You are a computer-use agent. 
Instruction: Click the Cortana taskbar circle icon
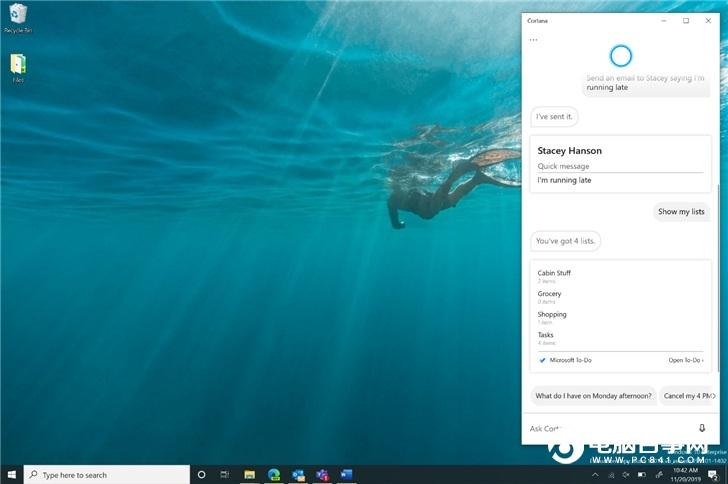pos(202,474)
